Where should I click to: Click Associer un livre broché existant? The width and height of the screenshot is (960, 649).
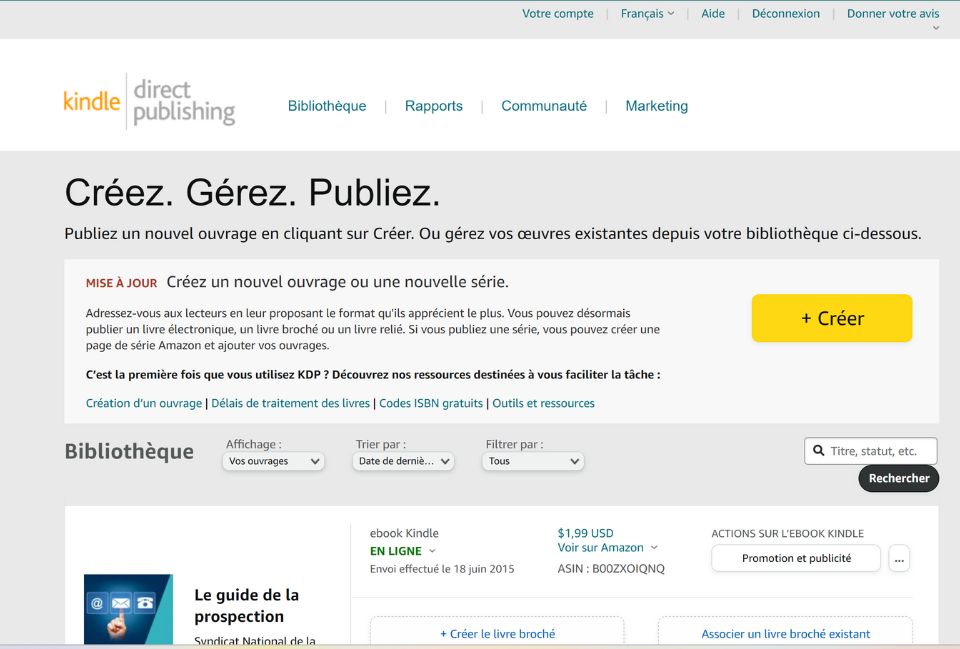785,632
